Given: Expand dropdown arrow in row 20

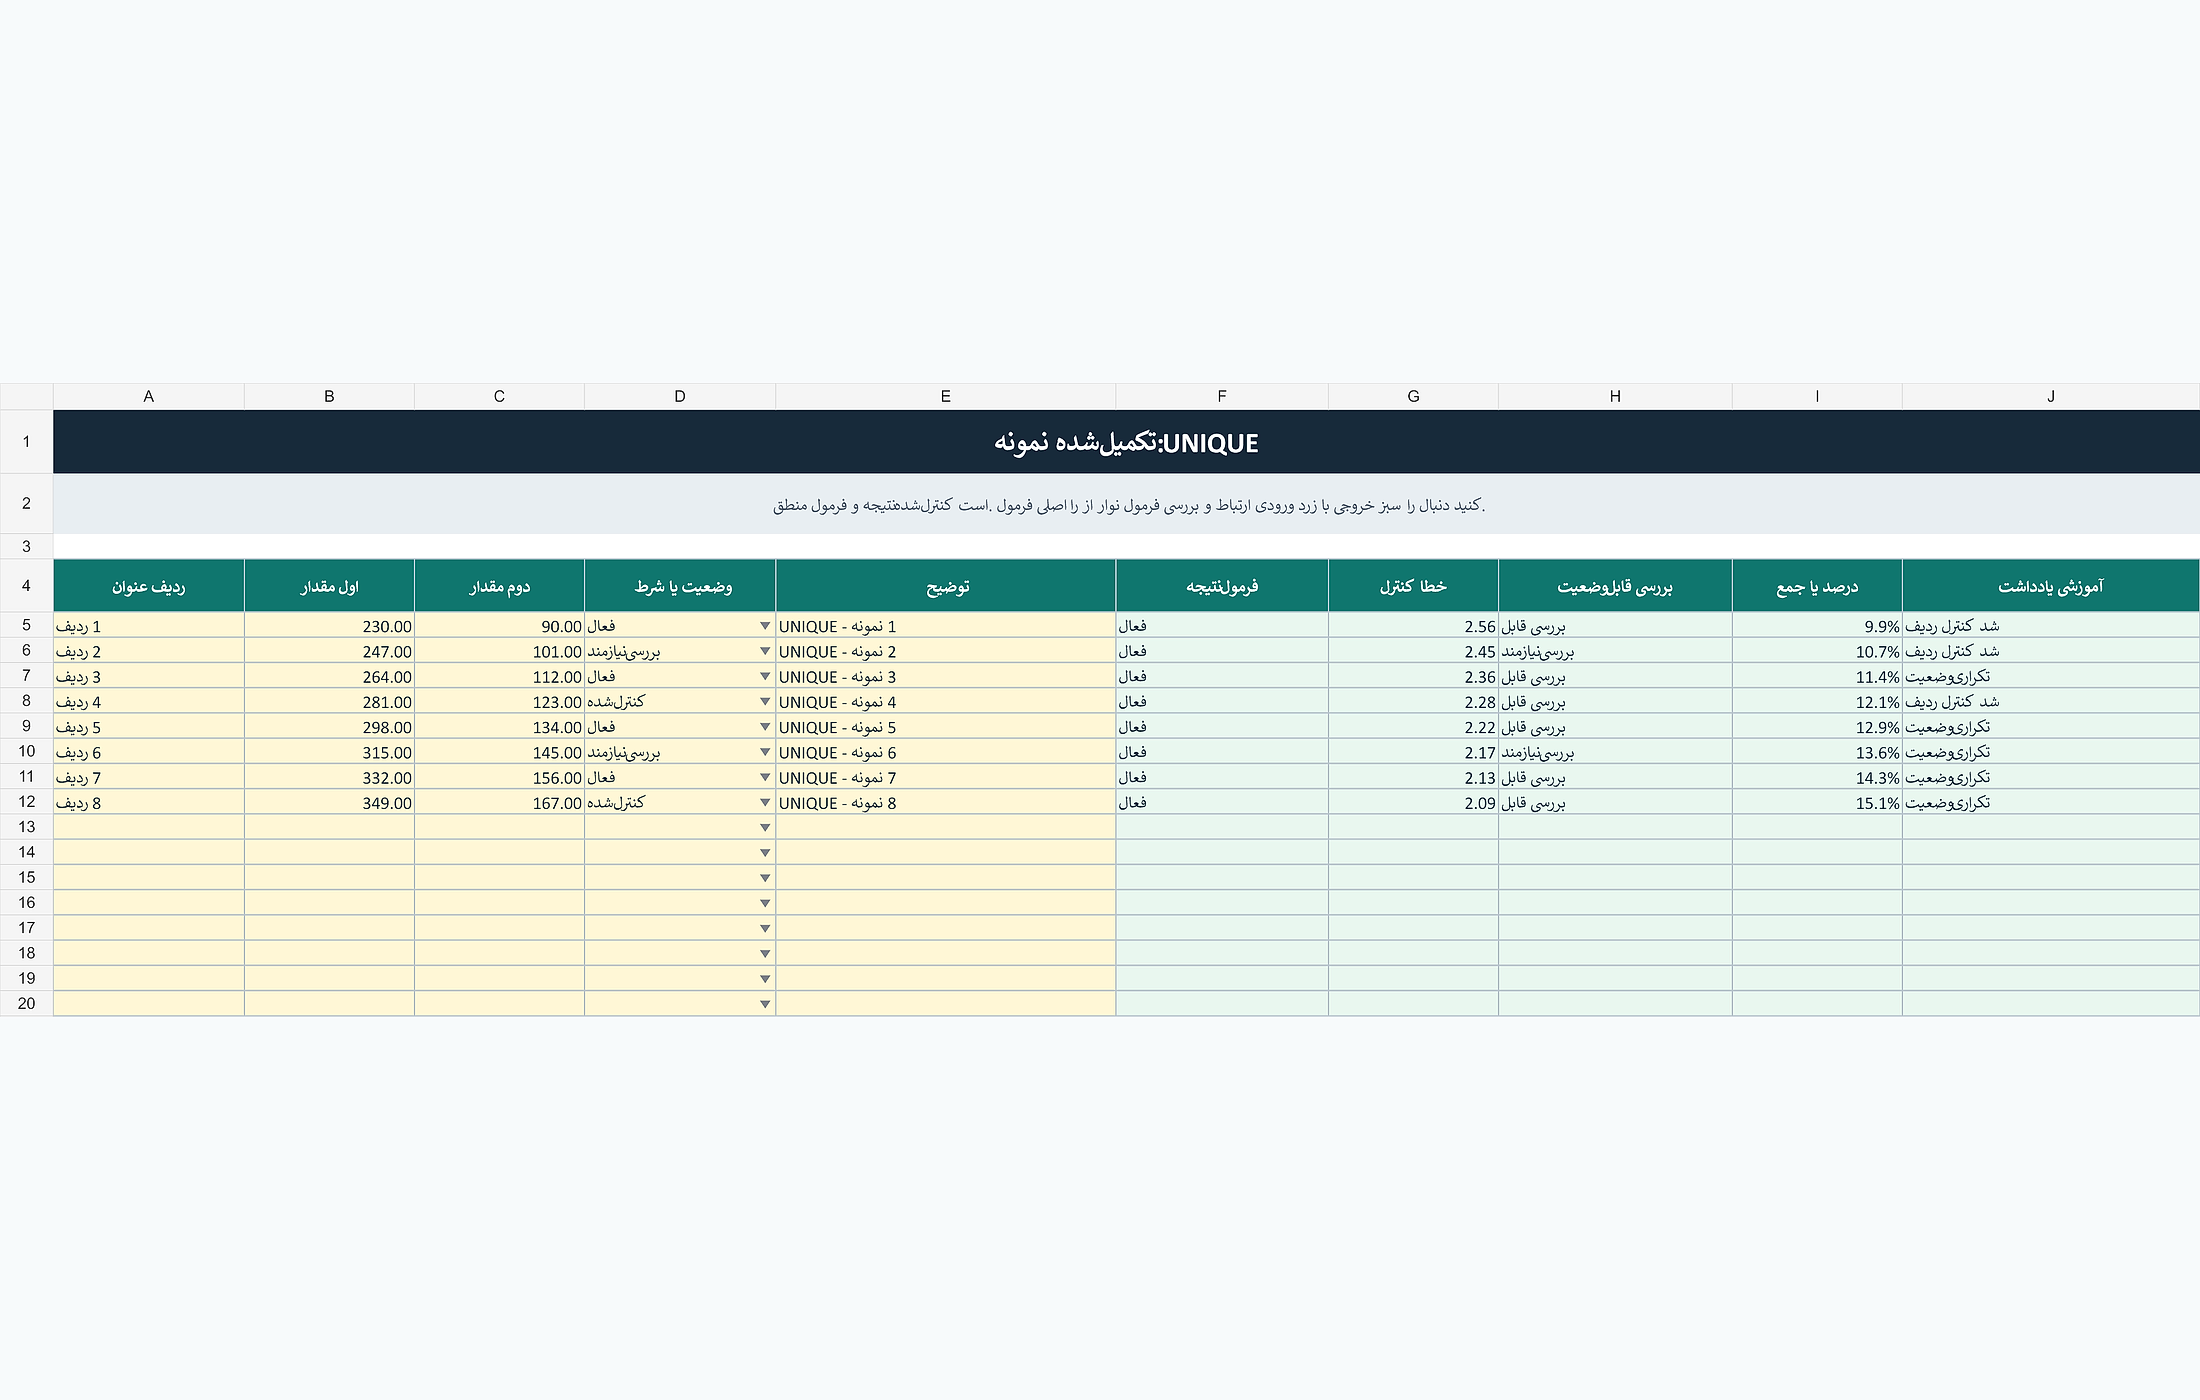Looking at the screenshot, I should [x=765, y=1004].
